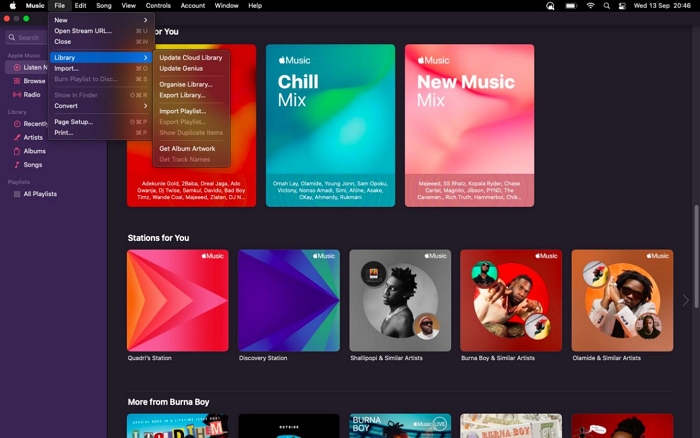The image size is (700, 438).
Task: Show next stations with right chevron
Action: coord(685,300)
